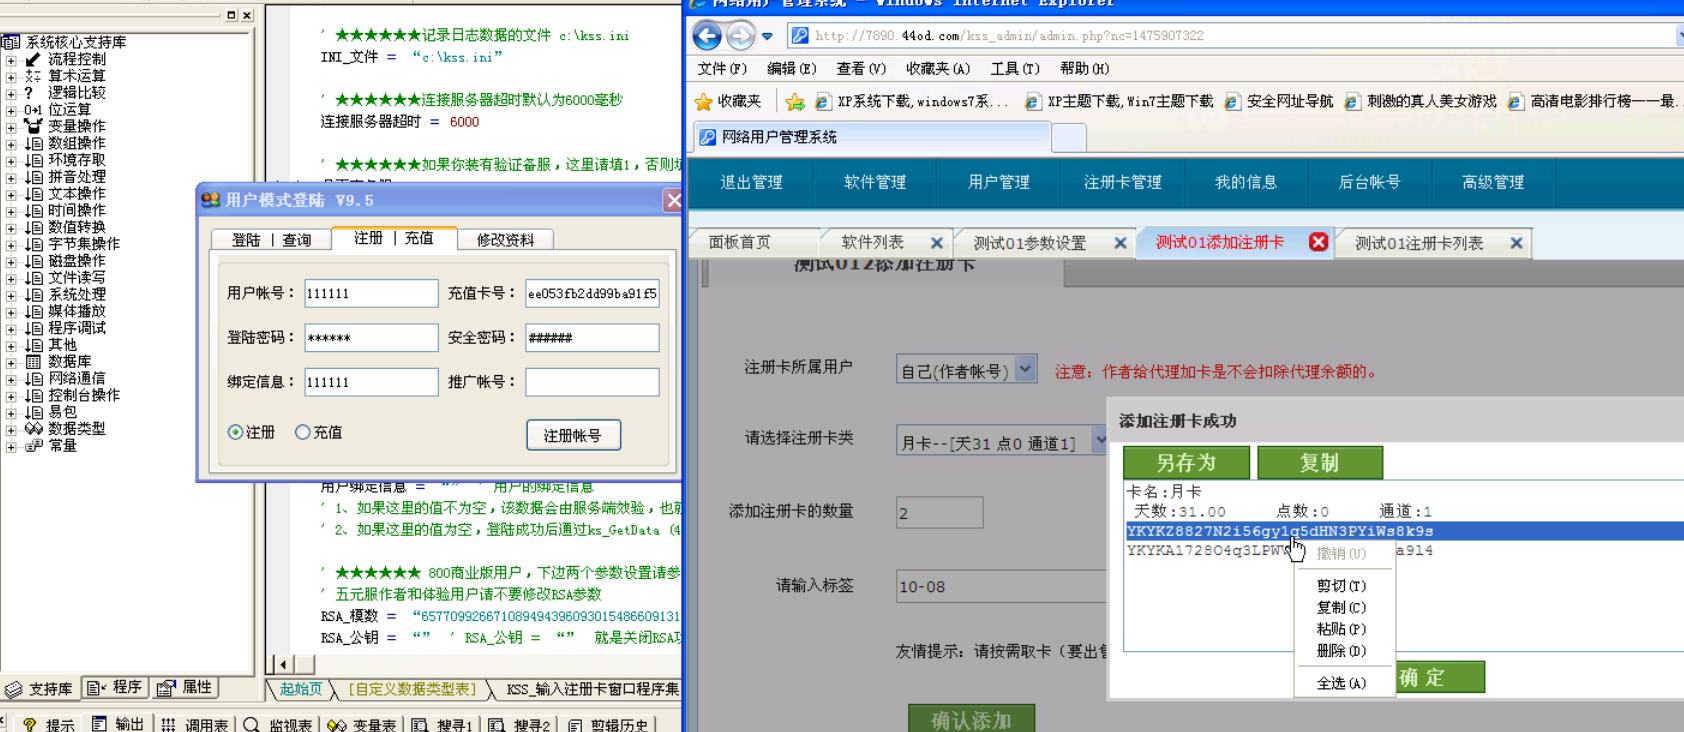Click the 流程控制 library icon
1684x732 pixels.
point(33,59)
